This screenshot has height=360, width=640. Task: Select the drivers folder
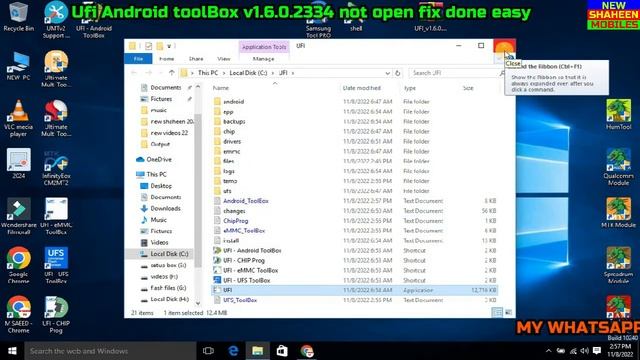tap(232, 141)
